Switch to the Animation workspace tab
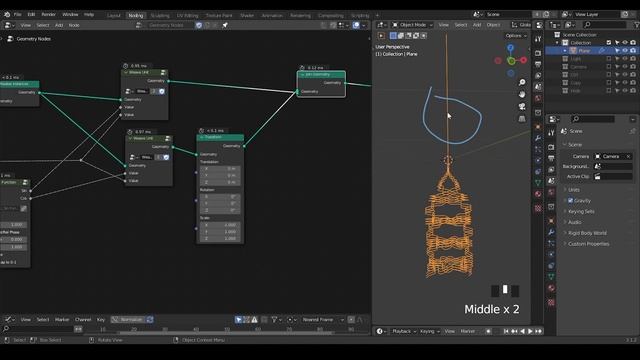Screen dimensions: 640x360 pyautogui.click(x=272, y=16)
